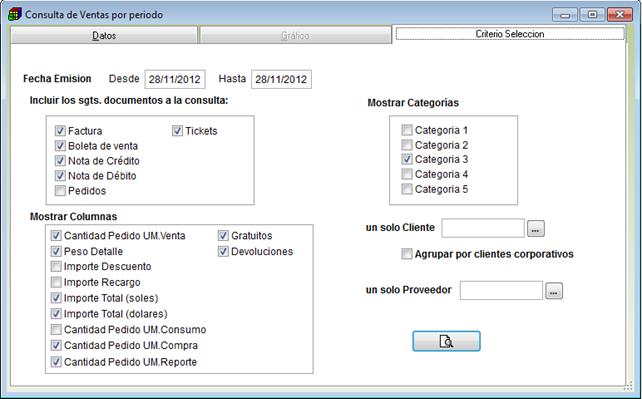Image resolution: width=642 pixels, height=399 pixels.
Task: Uncheck the Factura checkbox
Action: click(x=60, y=131)
